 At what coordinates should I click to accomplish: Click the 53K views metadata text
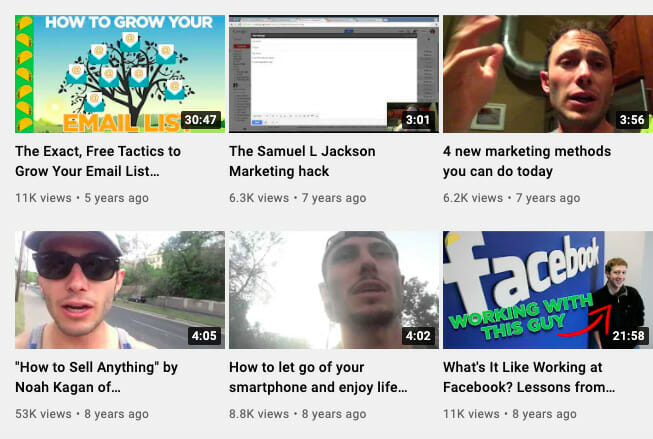(x=43, y=414)
